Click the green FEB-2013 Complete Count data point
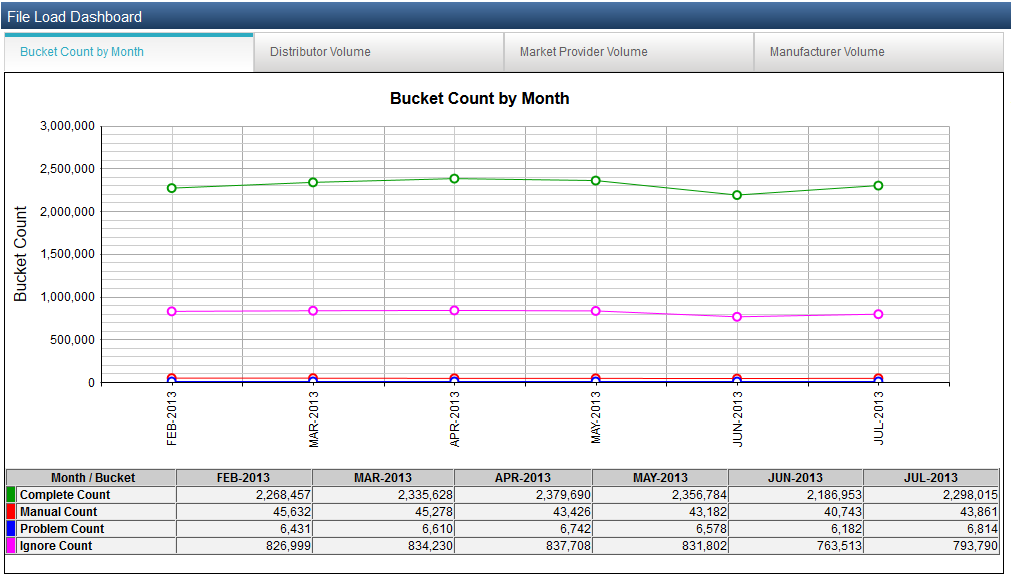 click(x=172, y=188)
